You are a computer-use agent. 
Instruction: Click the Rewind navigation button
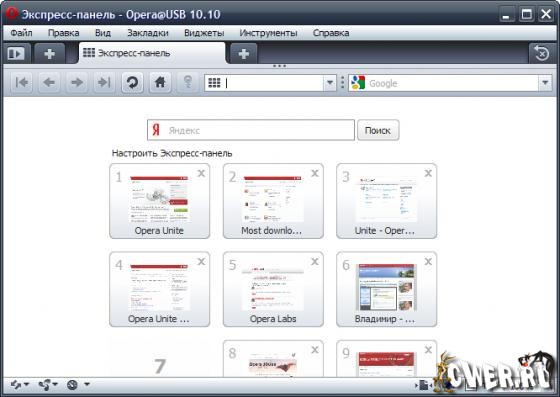pos(22,83)
